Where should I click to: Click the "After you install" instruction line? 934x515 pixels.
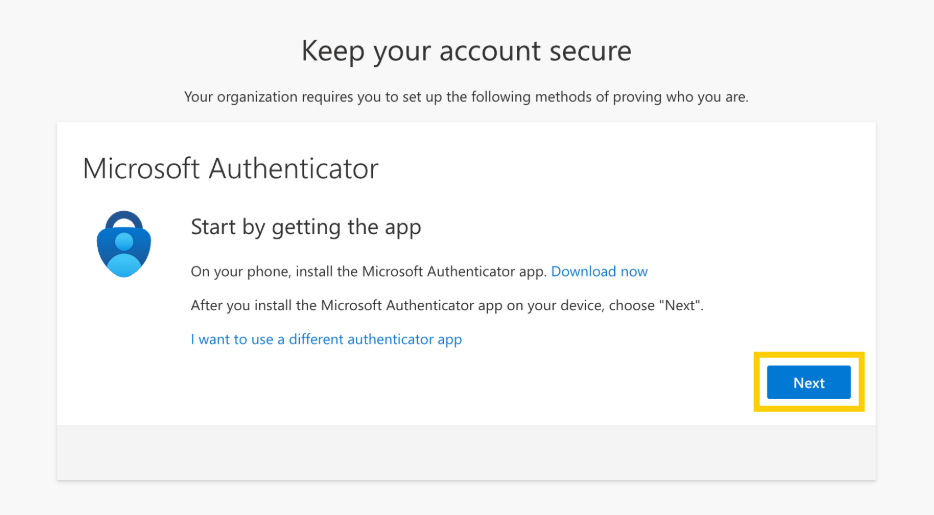point(447,305)
